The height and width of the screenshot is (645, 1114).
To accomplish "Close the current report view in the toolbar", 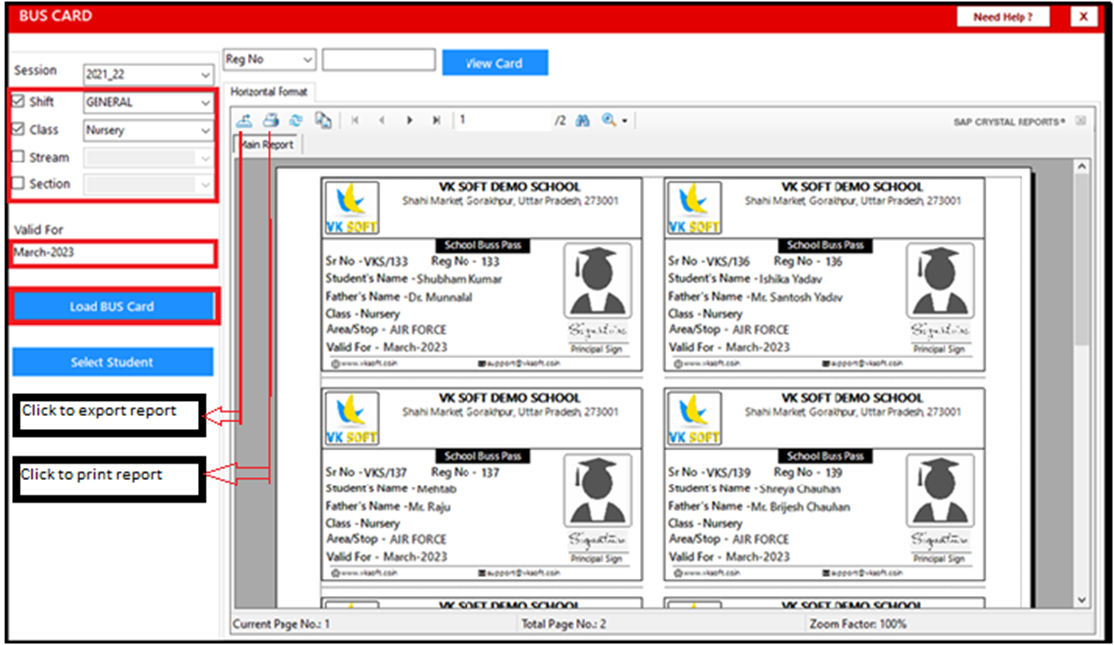I will (x=1081, y=121).
